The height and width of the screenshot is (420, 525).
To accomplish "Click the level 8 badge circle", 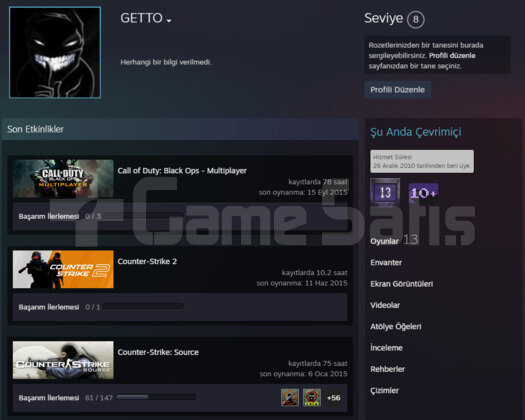I will (x=416, y=19).
